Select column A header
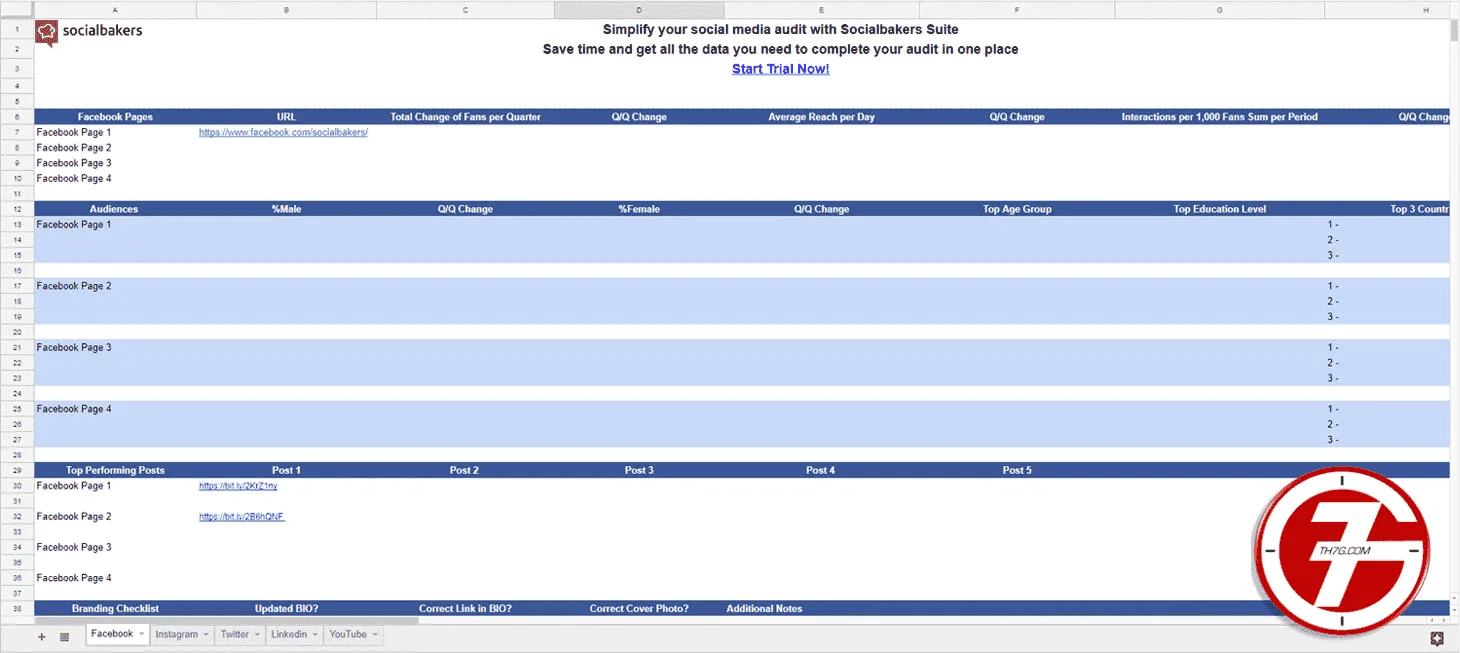The width and height of the screenshot is (1460, 653). pyautogui.click(x=115, y=10)
